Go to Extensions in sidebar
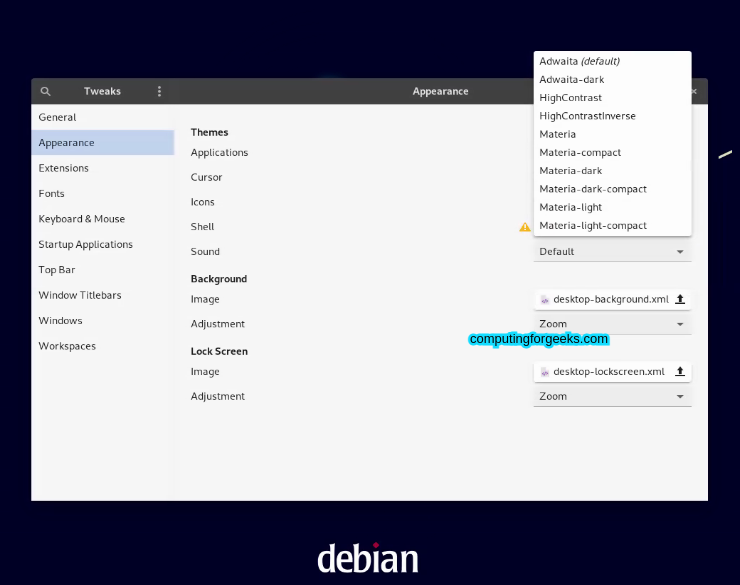The image size is (740, 585). (103, 168)
